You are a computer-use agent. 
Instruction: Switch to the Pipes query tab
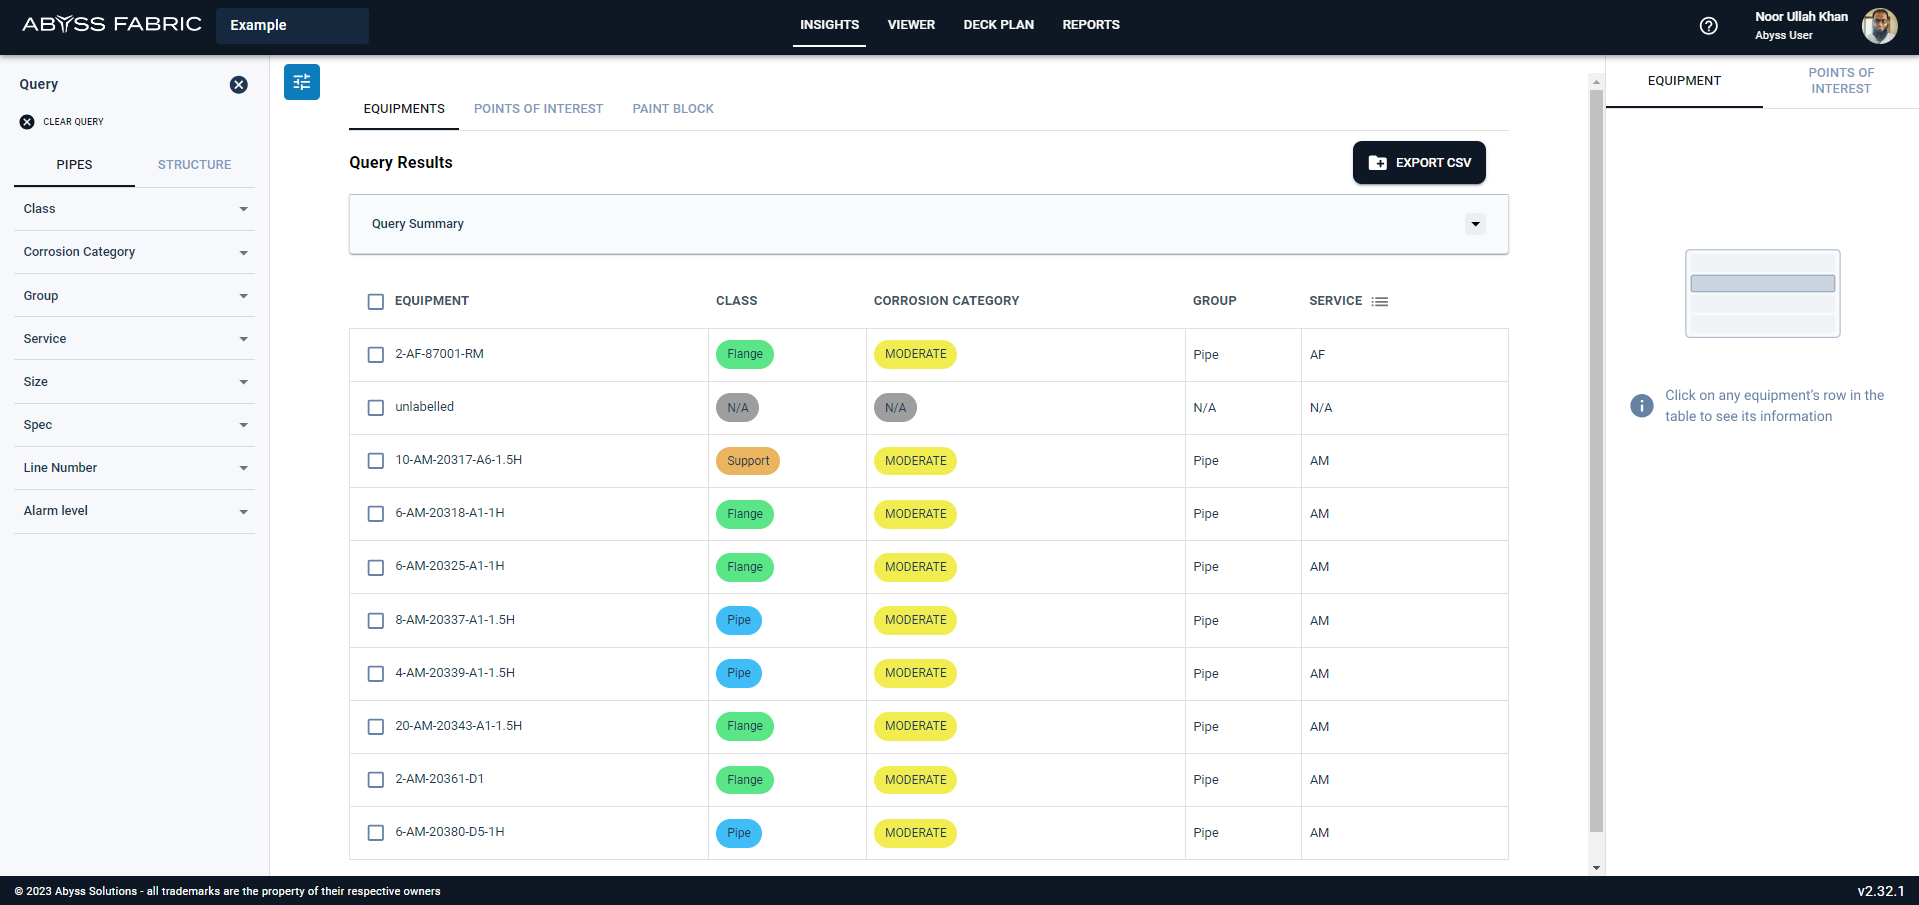74,165
